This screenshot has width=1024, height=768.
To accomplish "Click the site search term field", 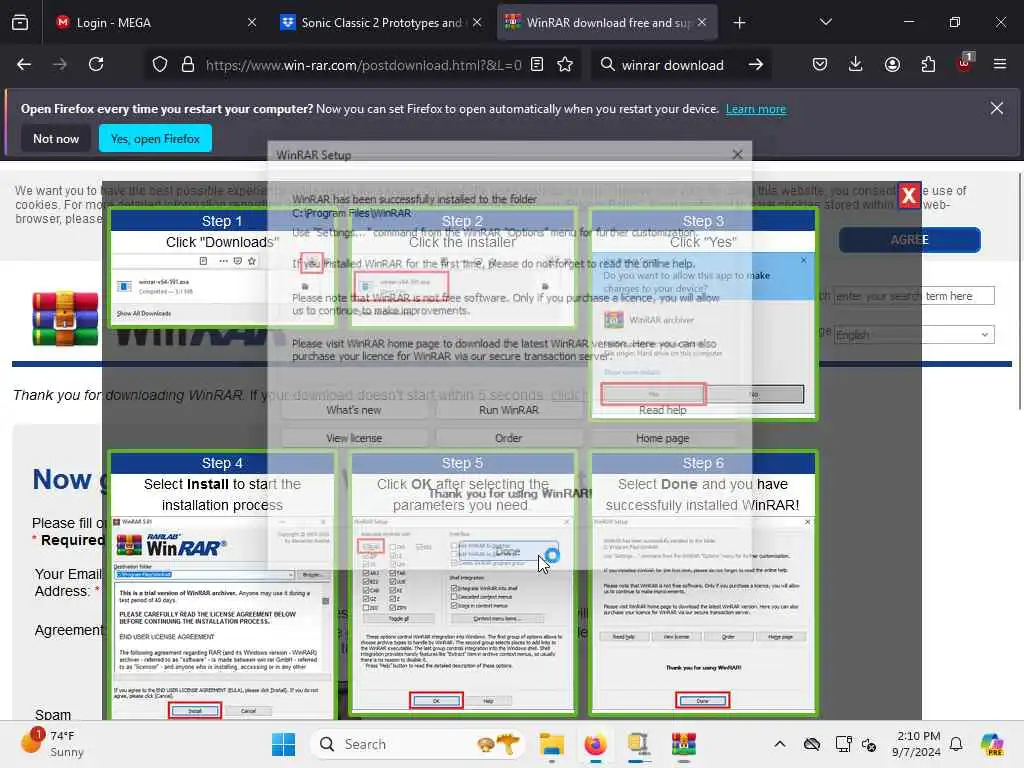I will (914, 296).
